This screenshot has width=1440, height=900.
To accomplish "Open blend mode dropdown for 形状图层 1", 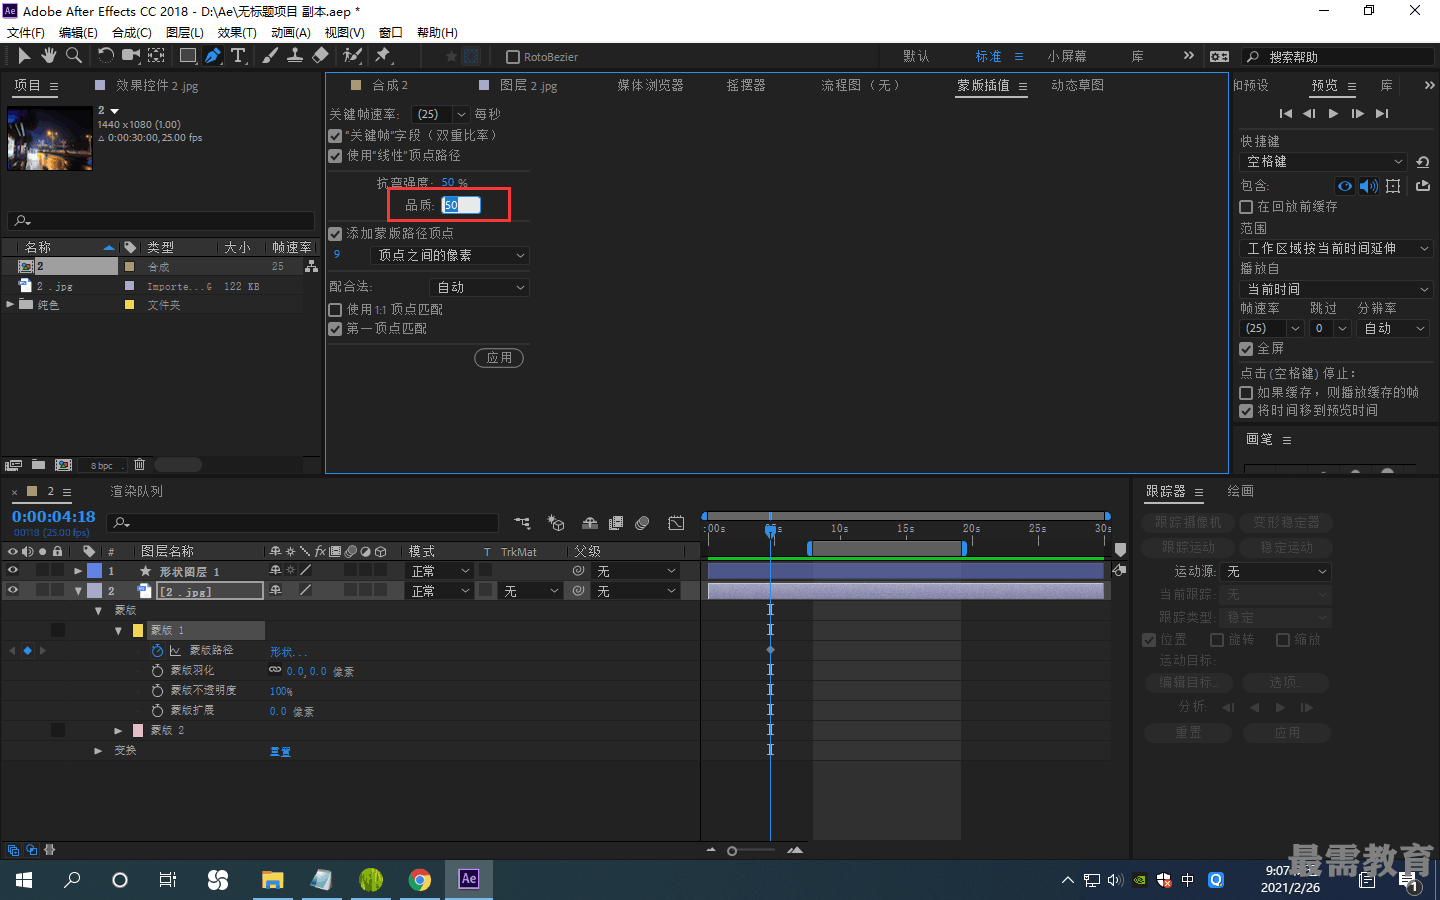I will (x=439, y=571).
